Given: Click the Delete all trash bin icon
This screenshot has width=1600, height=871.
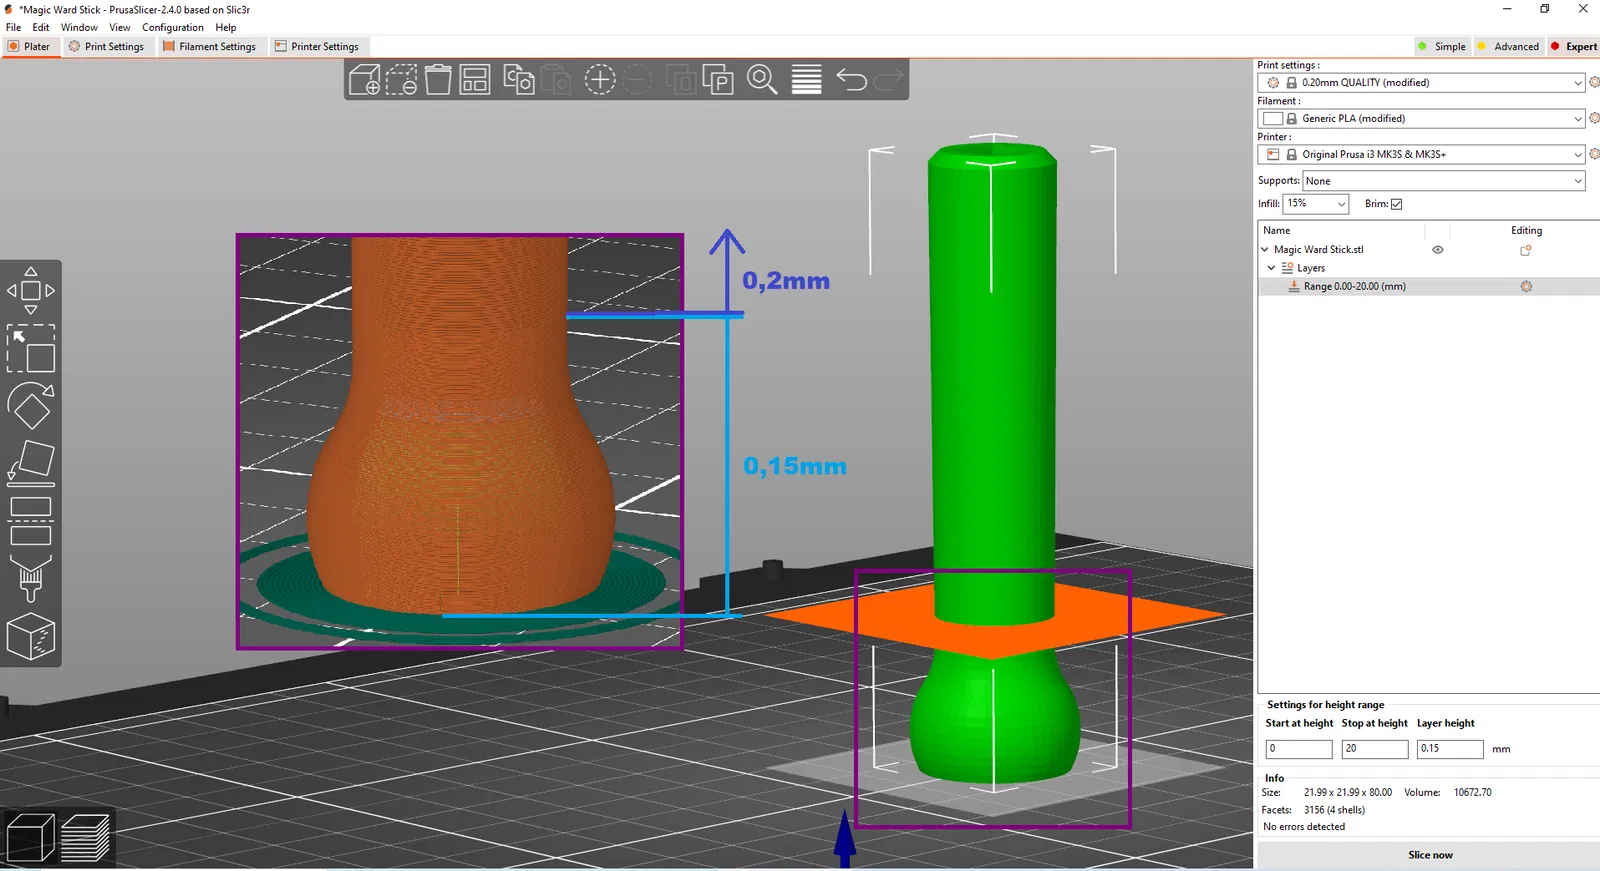Looking at the screenshot, I should [x=438, y=80].
